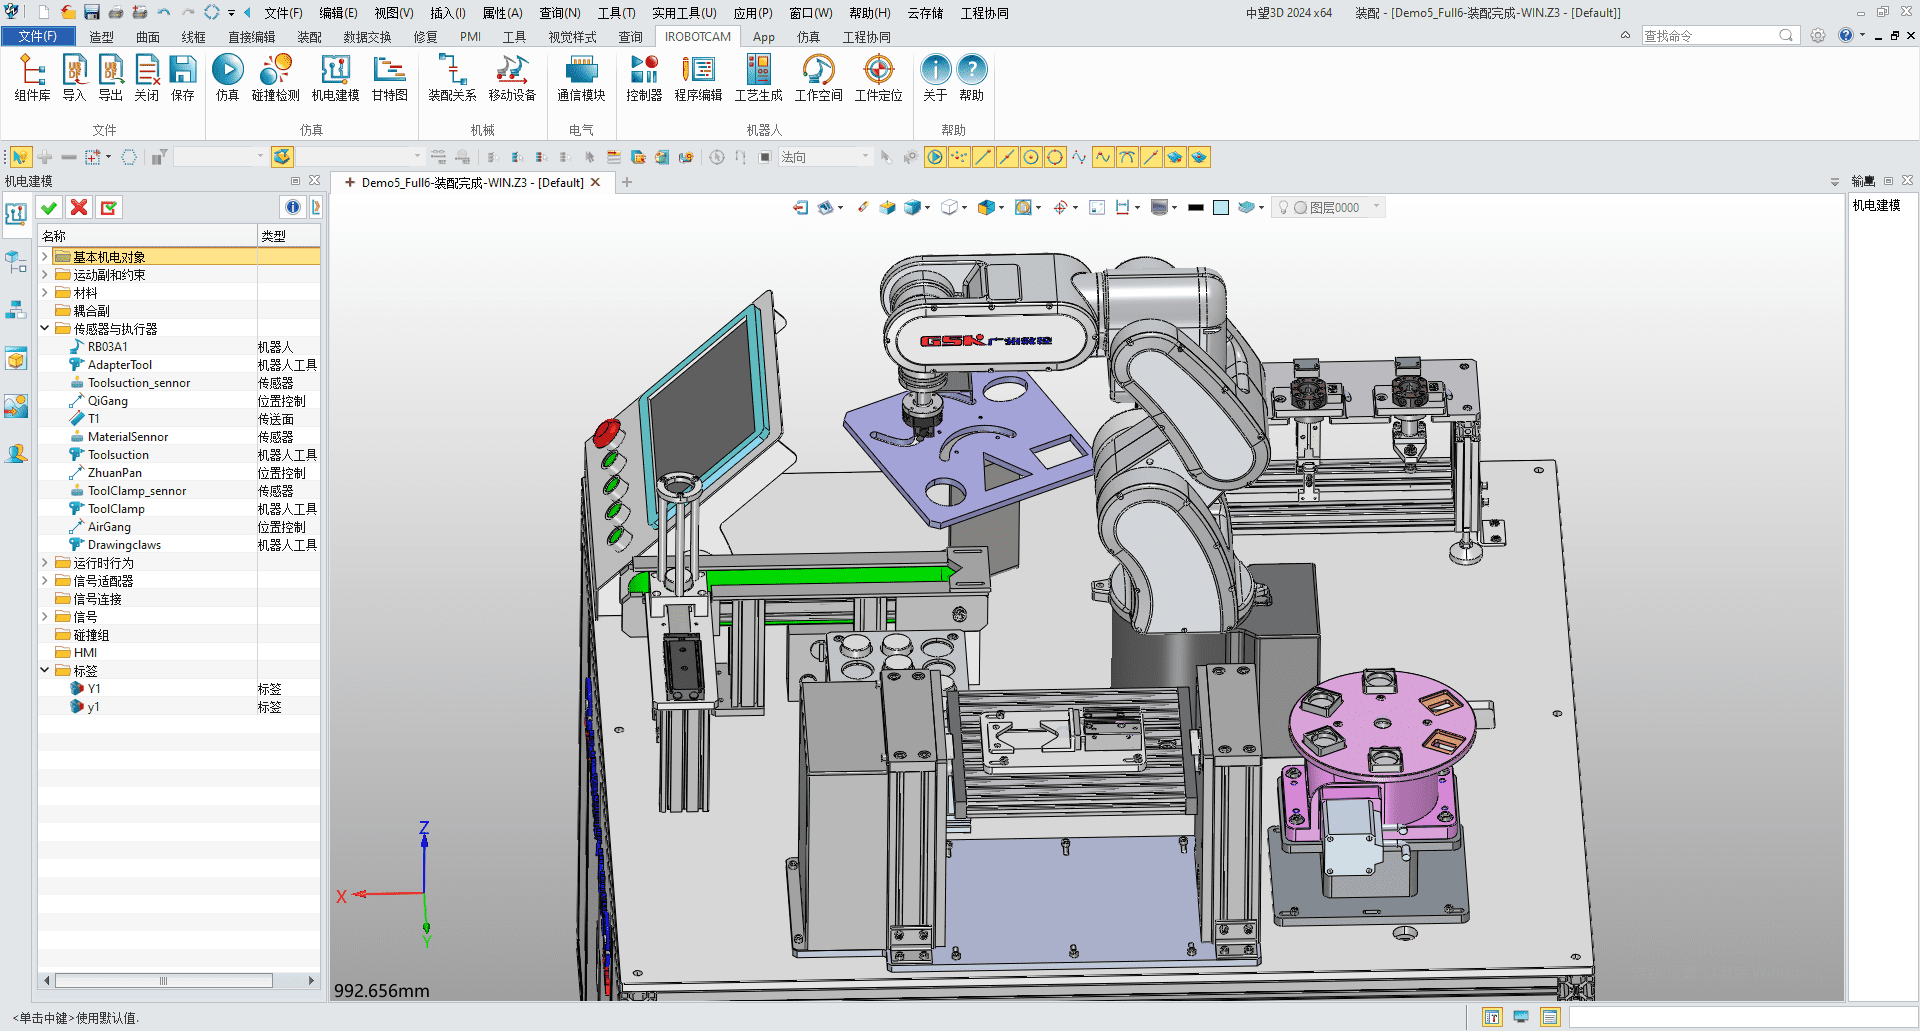The height and width of the screenshot is (1032, 1920).
Task: Toggle the layer circle indicator beside 图层0000
Action: point(1300,208)
